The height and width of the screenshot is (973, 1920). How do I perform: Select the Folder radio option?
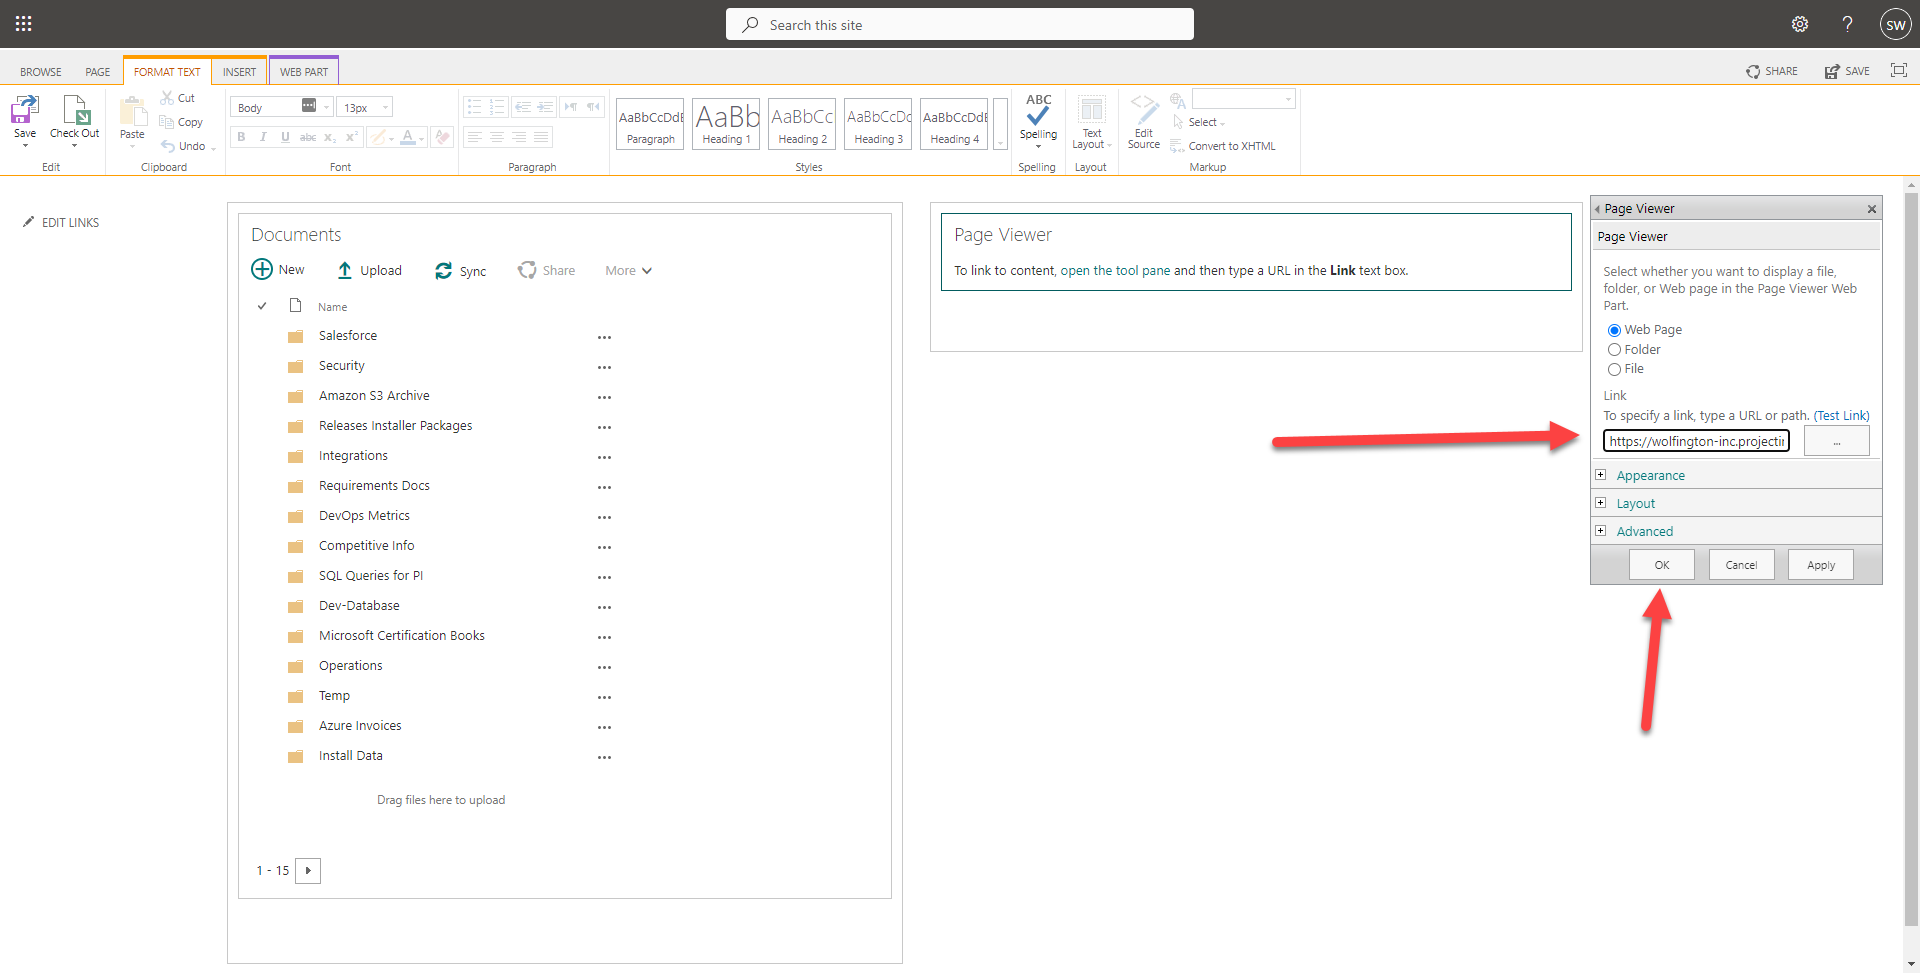(x=1614, y=350)
